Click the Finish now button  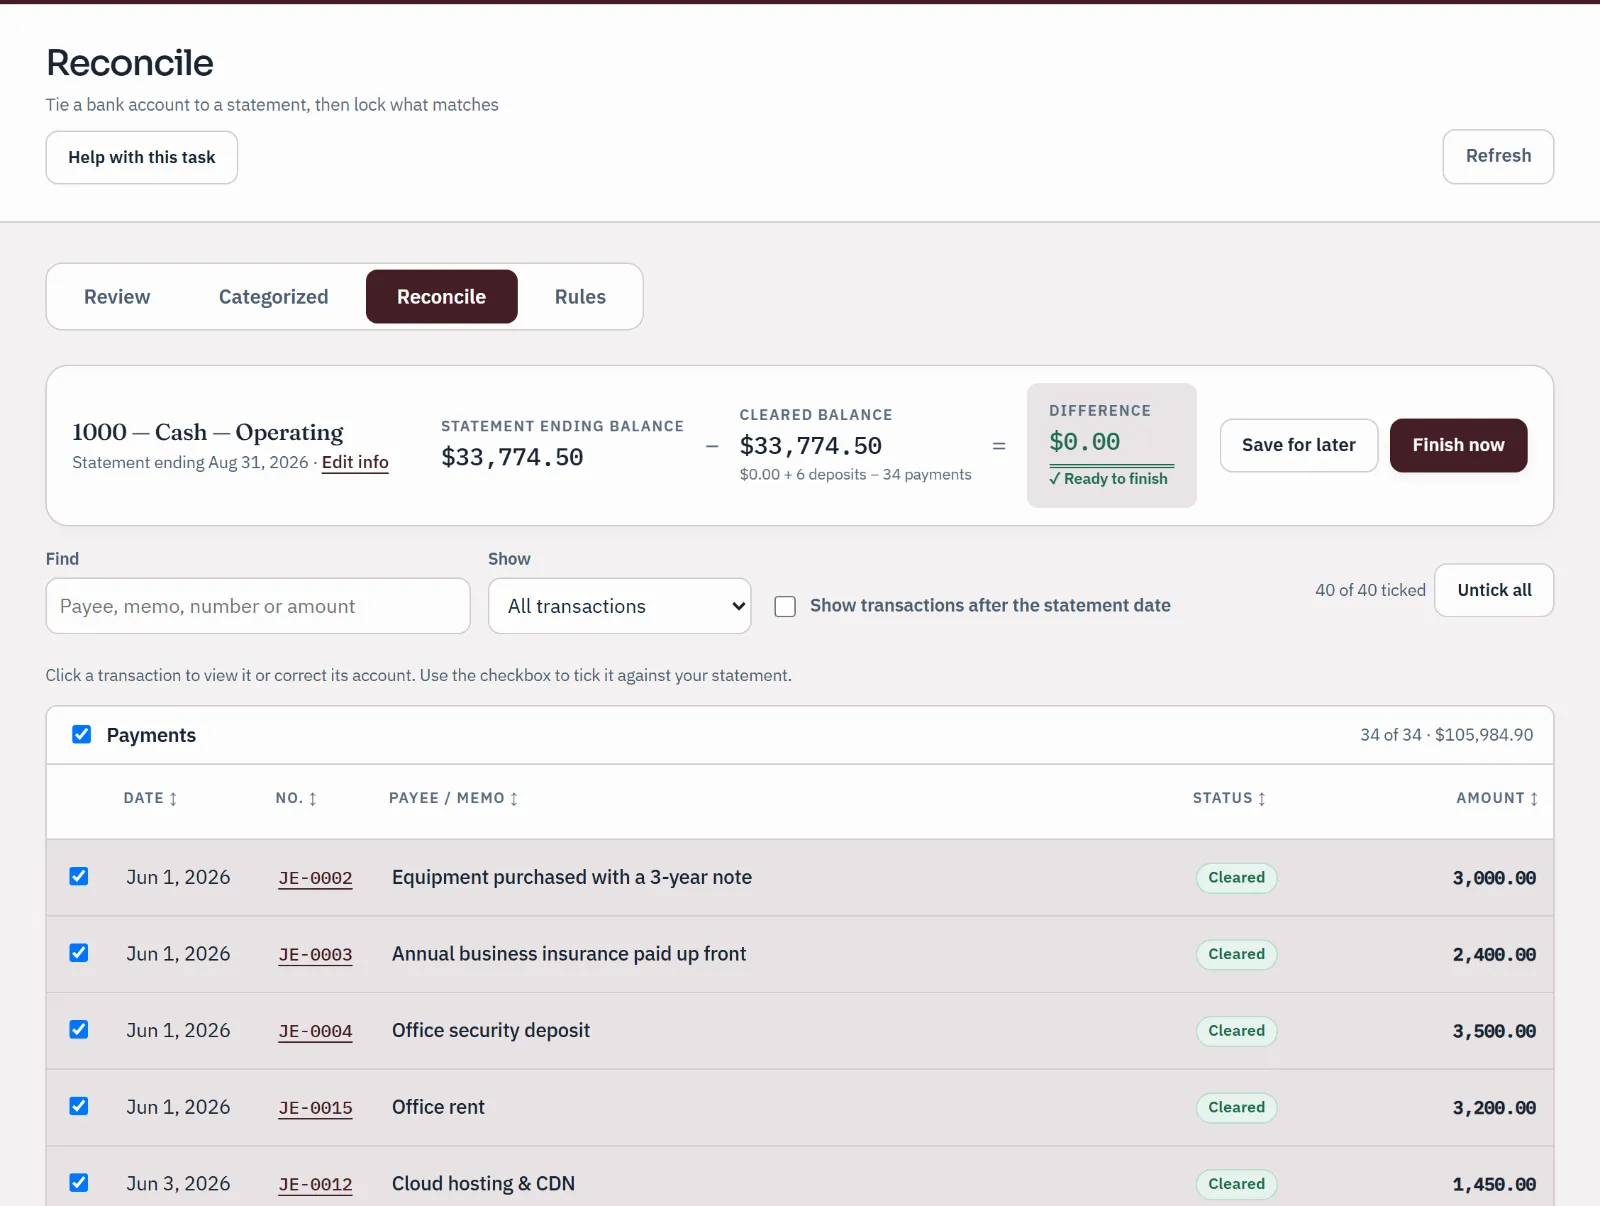[1458, 445]
